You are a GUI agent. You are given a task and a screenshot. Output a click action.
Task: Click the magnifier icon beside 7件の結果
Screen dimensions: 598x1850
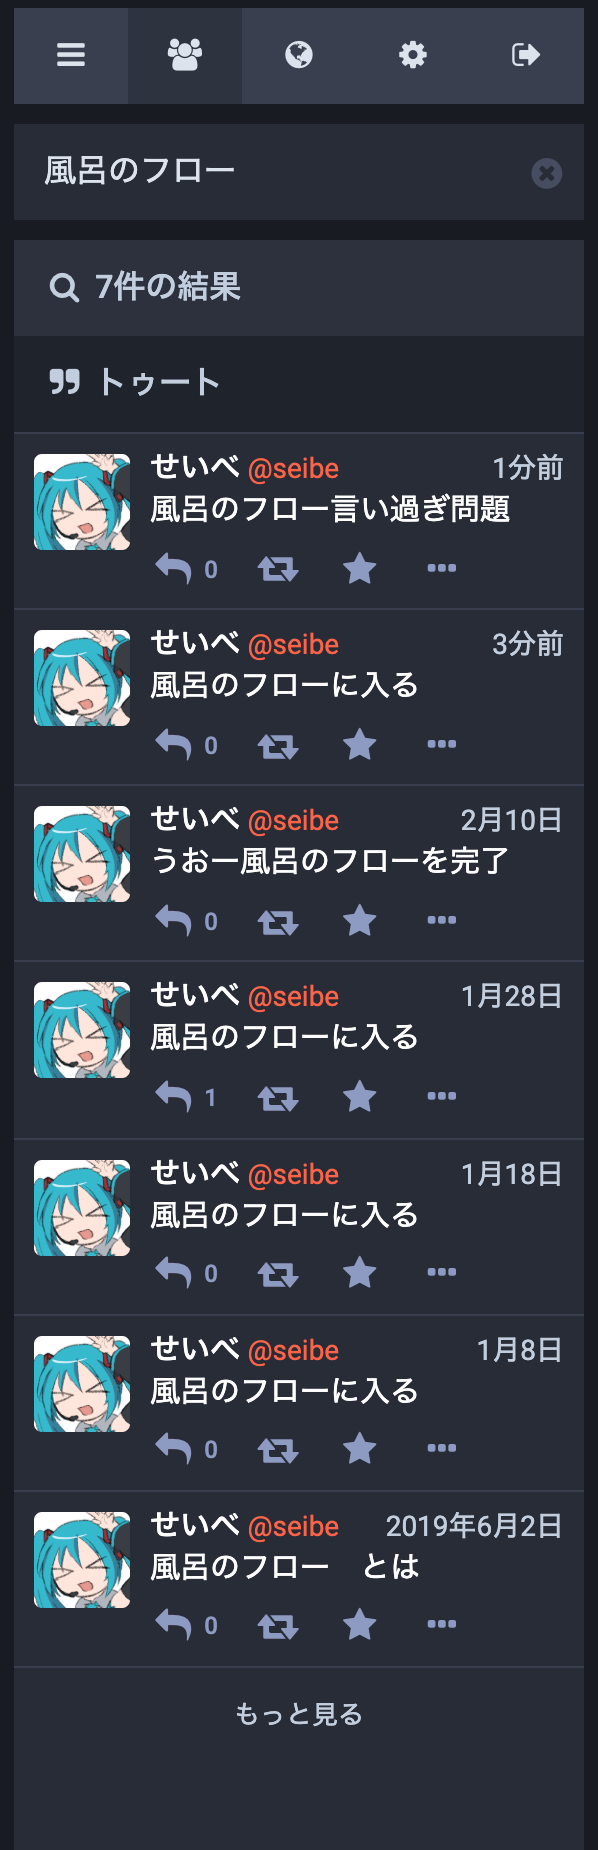(64, 288)
